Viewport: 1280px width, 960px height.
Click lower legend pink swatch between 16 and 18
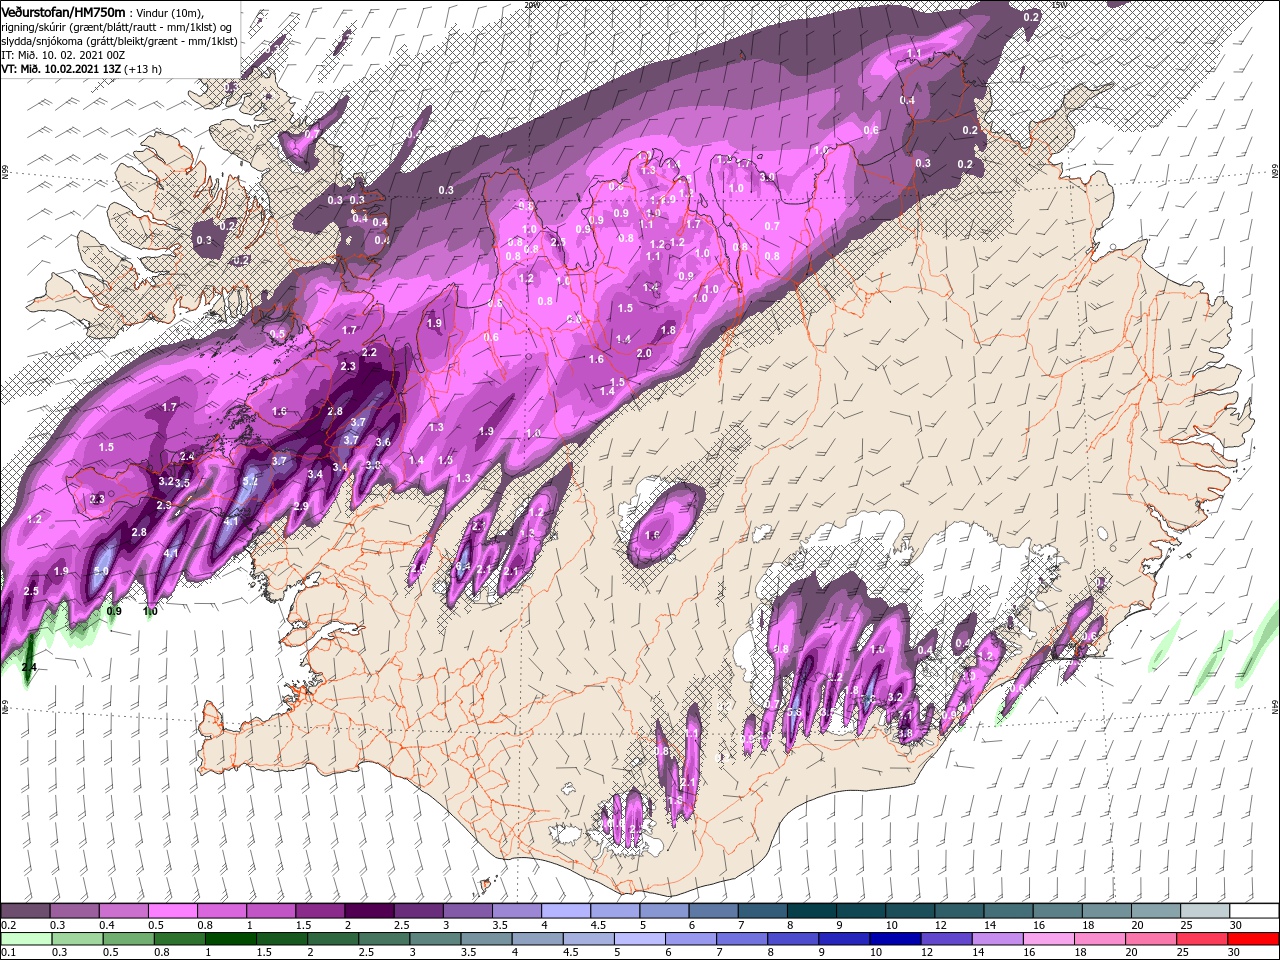pyautogui.click(x=1049, y=939)
